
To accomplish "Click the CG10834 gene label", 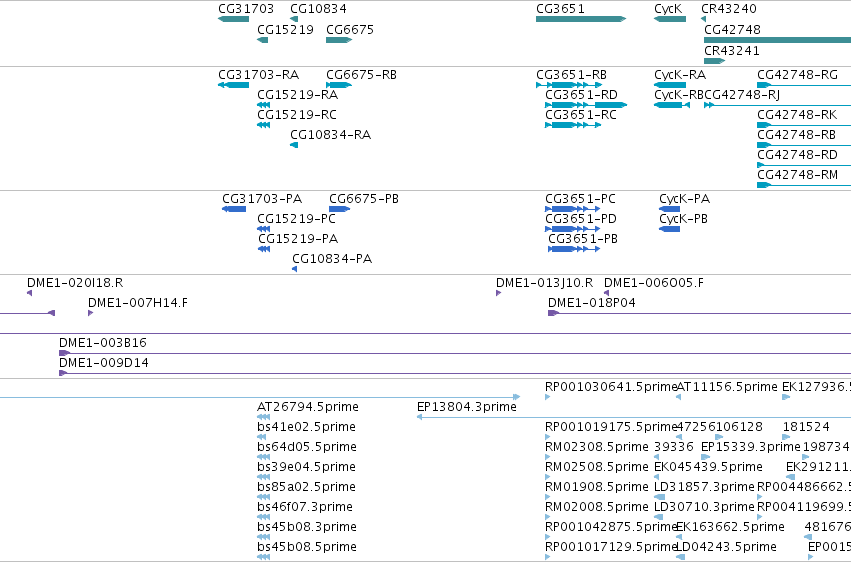I will tap(318, 9).
